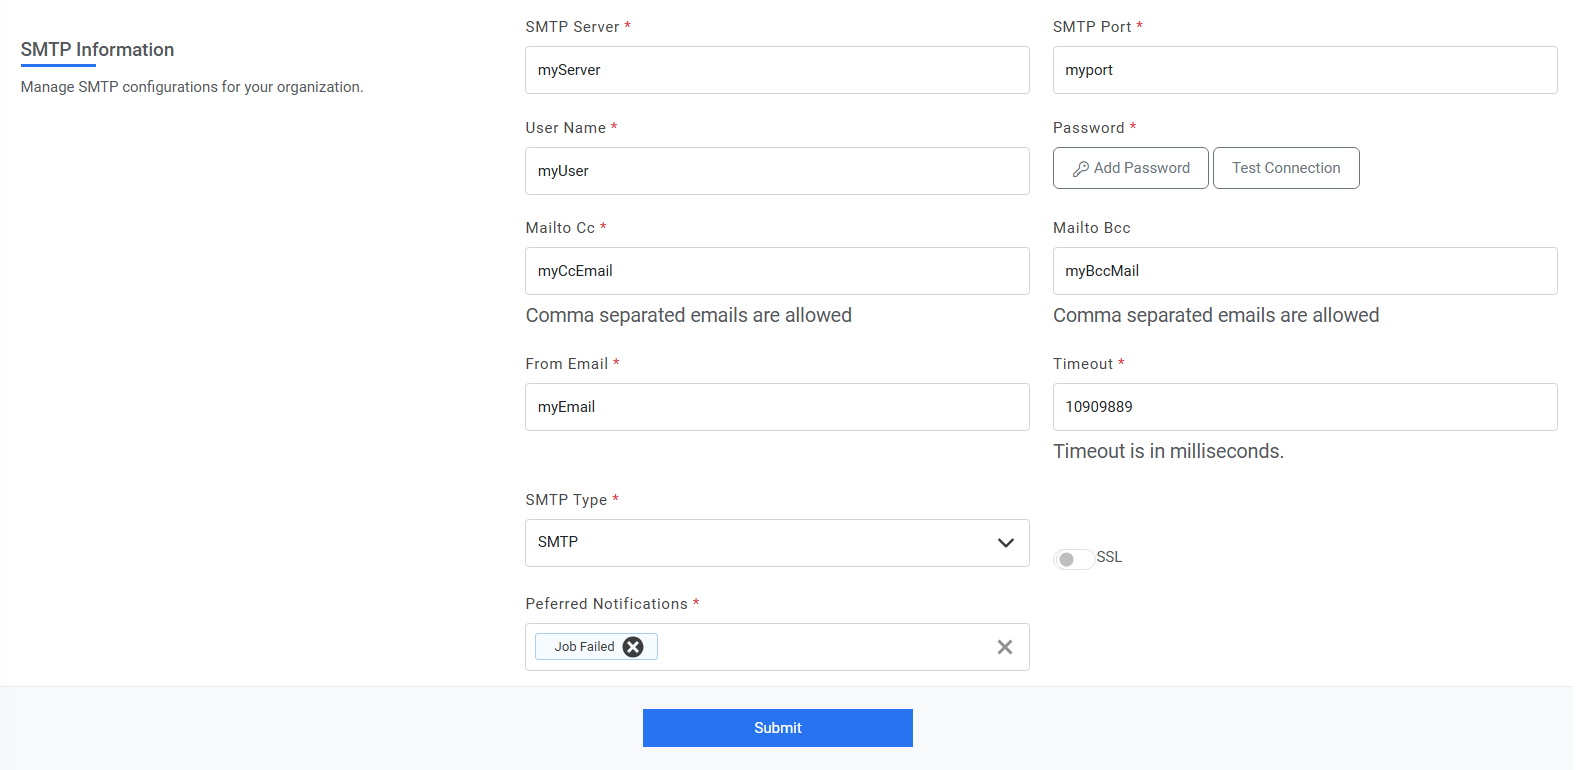
Task: Open the Preferred Notifications multiselect field
Action: pos(820,647)
